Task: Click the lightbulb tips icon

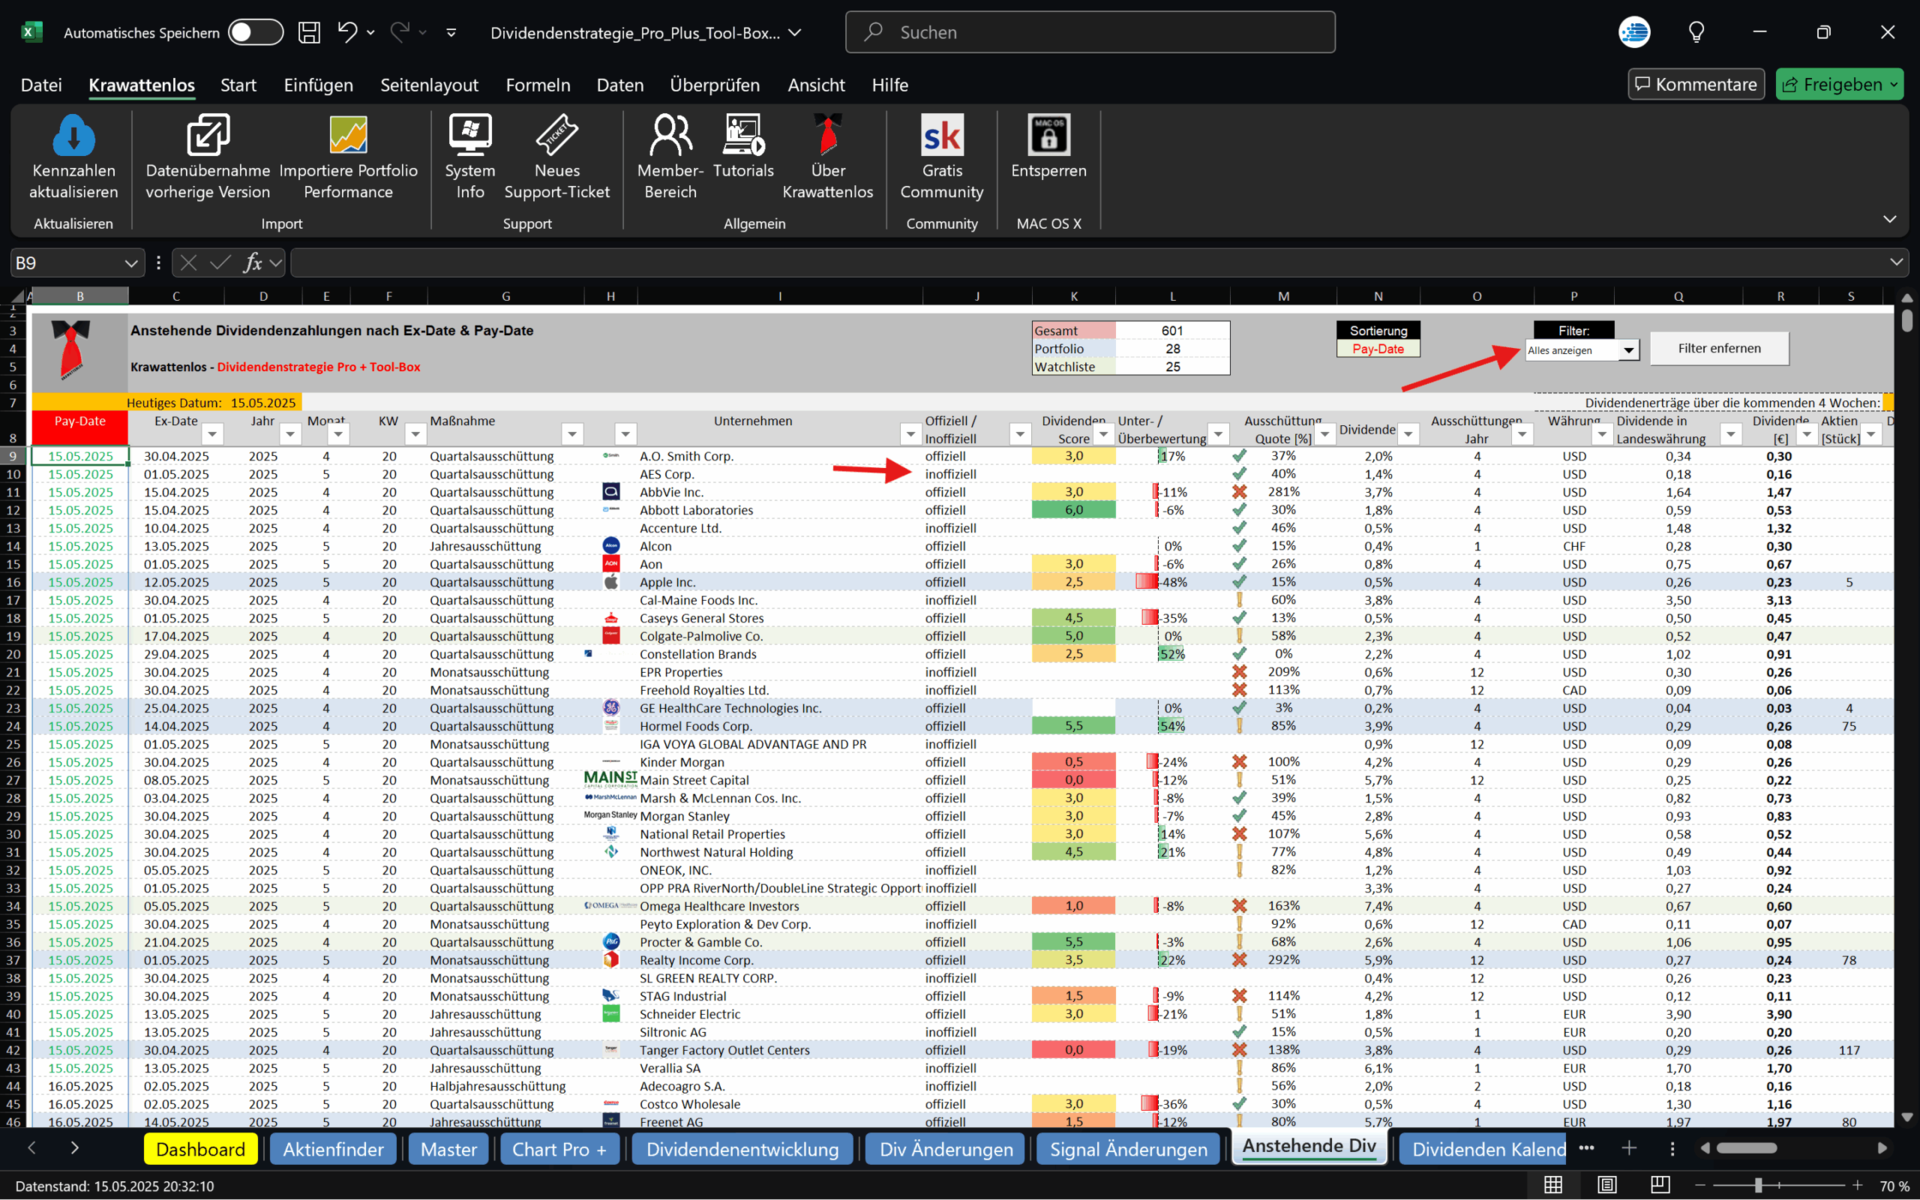Action: click(1696, 32)
